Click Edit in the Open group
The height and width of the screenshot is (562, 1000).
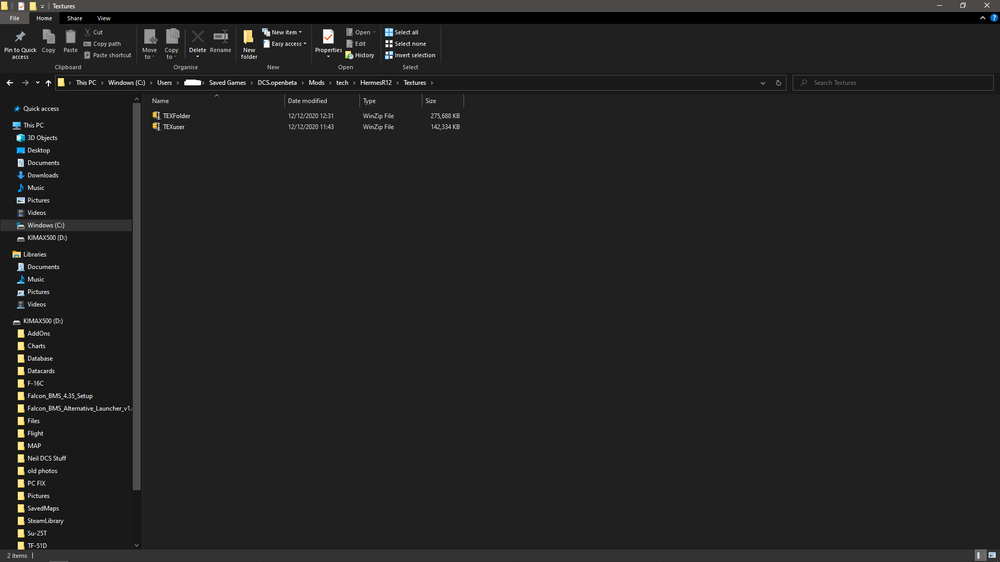coord(356,44)
